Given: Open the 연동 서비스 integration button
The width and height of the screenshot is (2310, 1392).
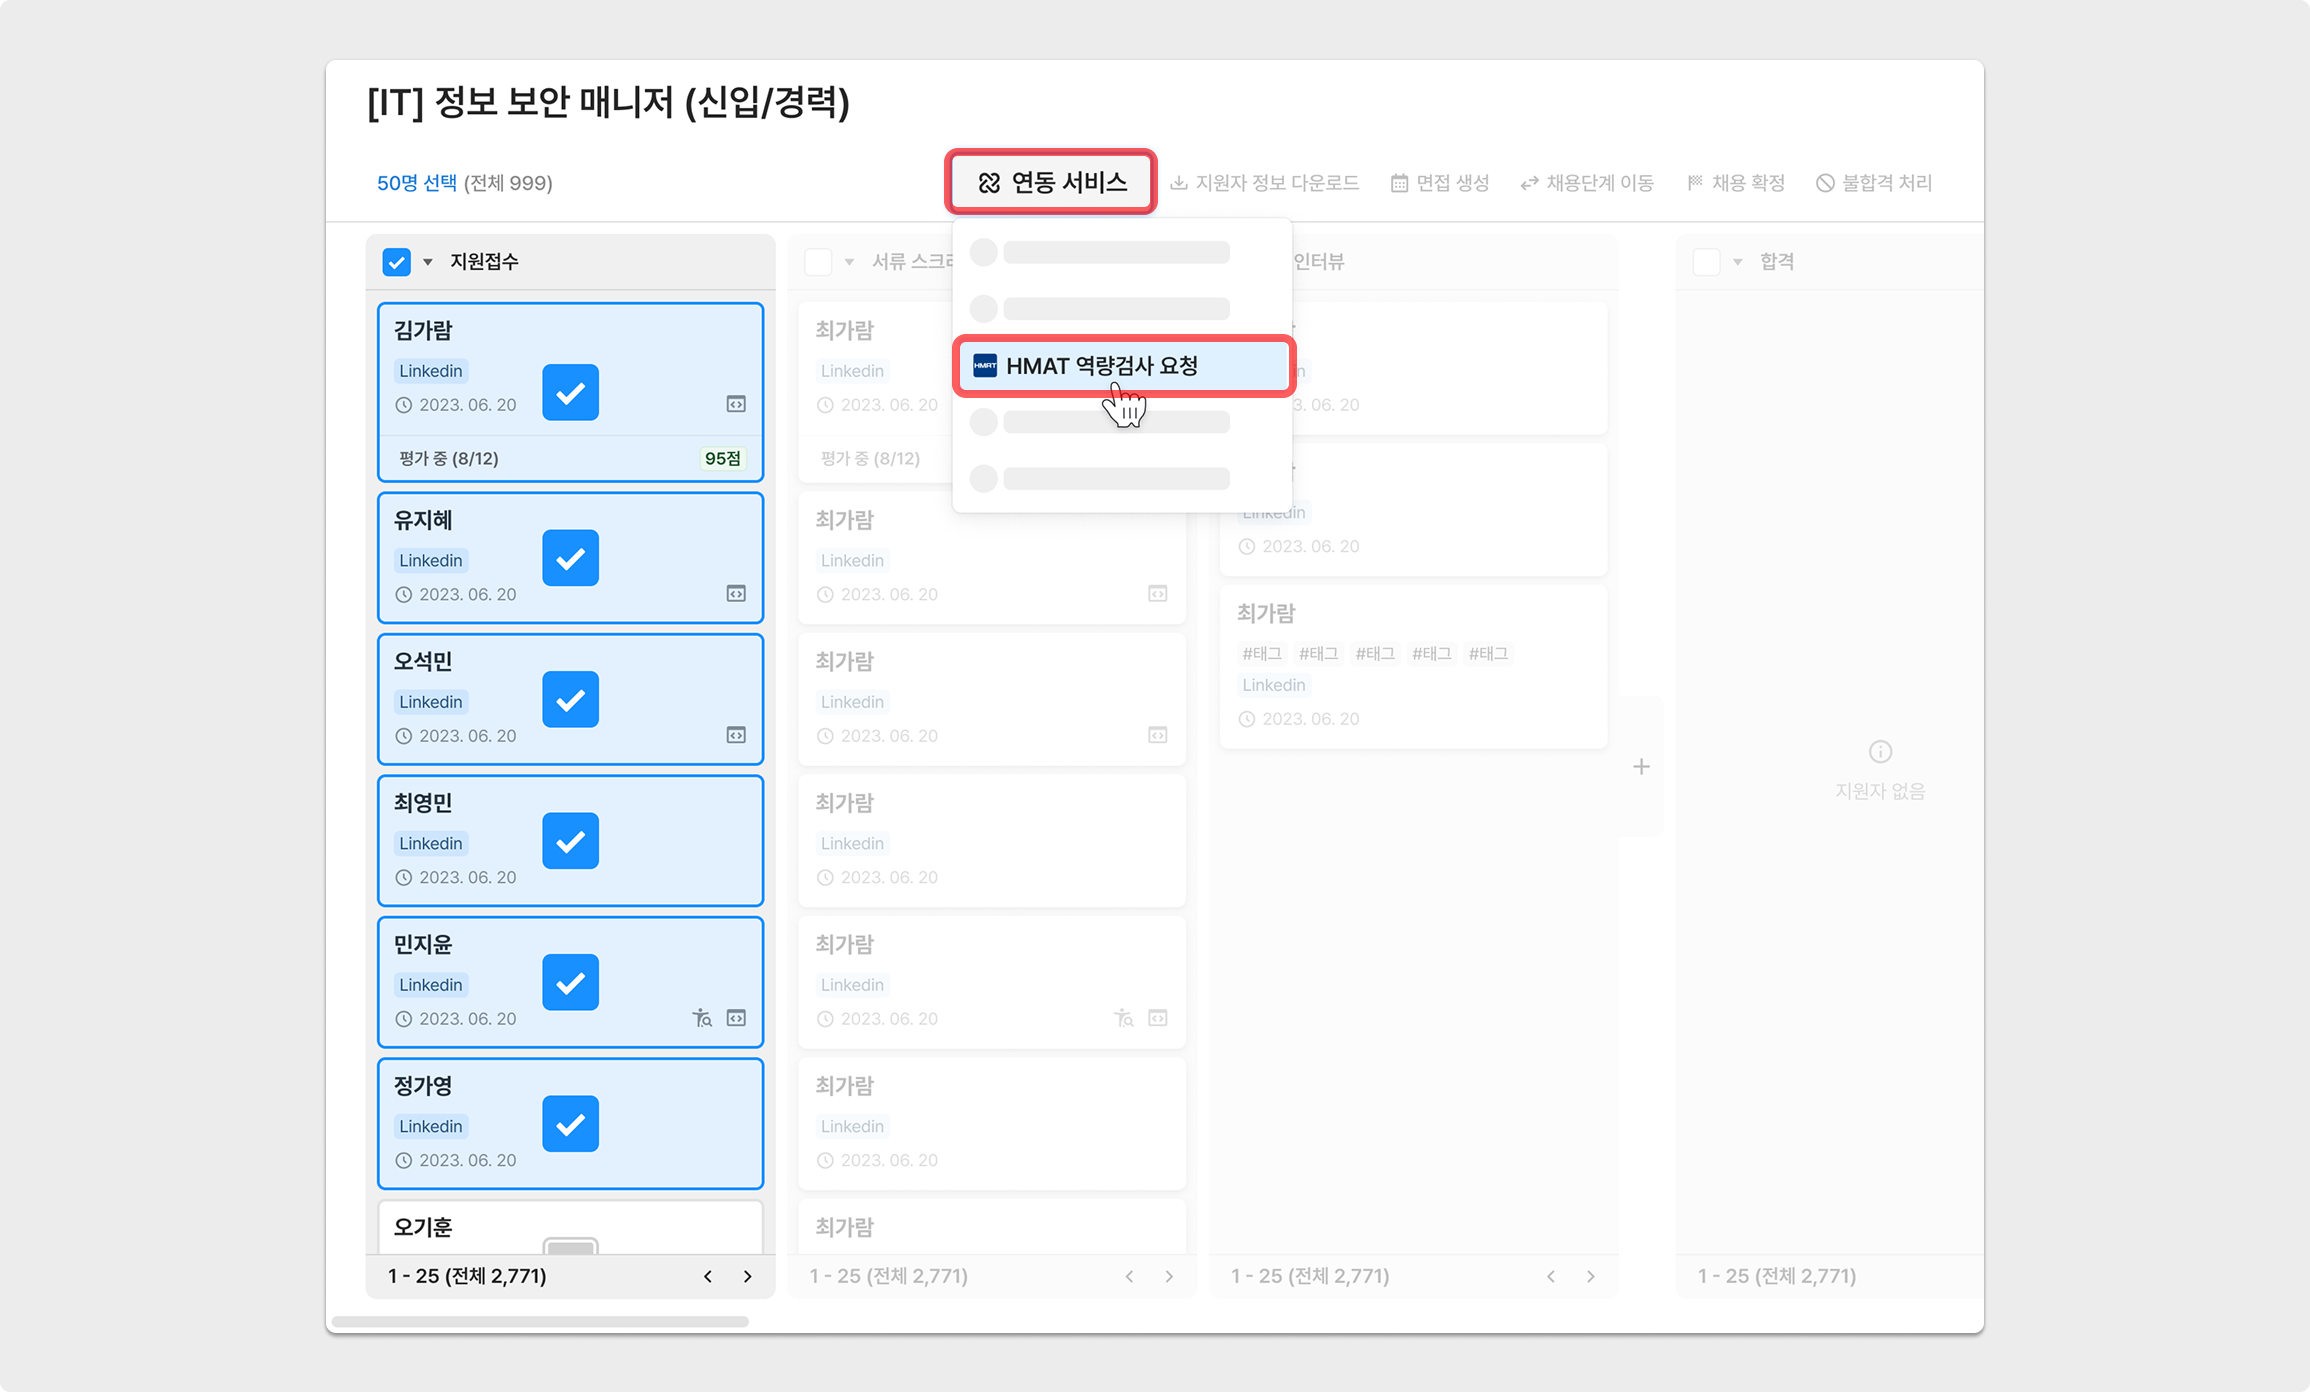Looking at the screenshot, I should (1051, 182).
